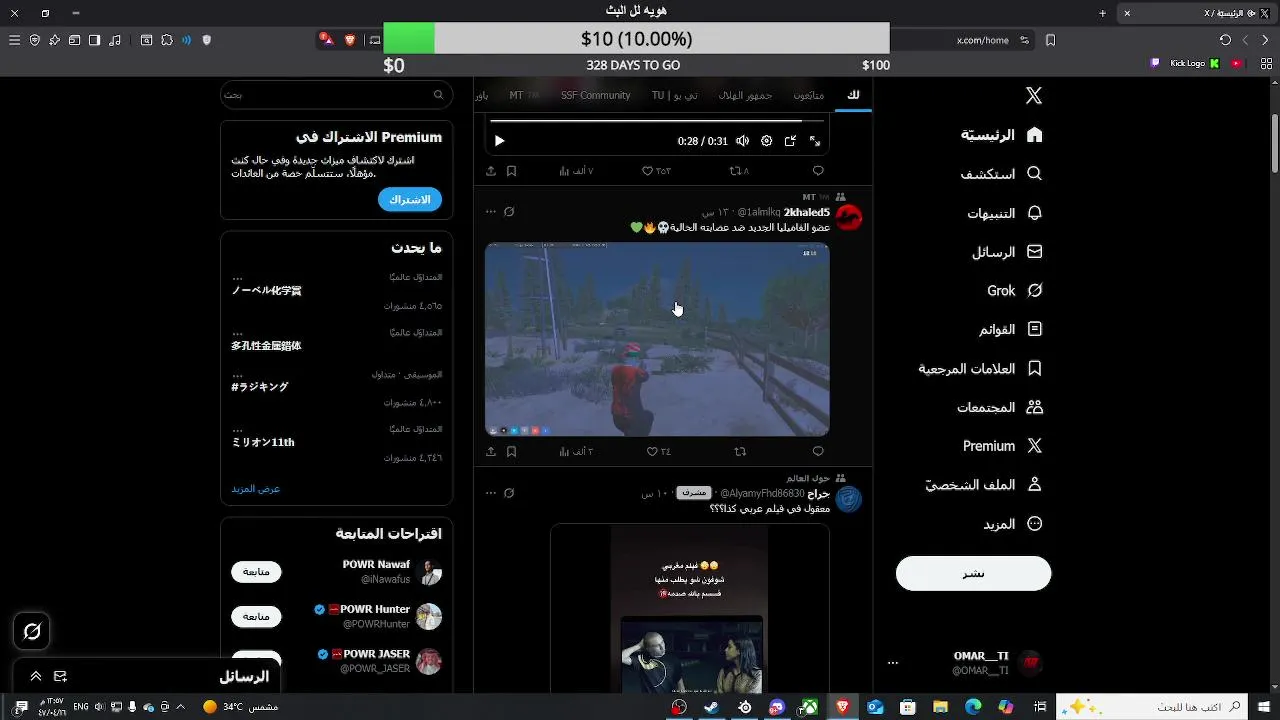Switch to the SSF Community tab
1280x720 pixels.
pyautogui.click(x=596, y=95)
